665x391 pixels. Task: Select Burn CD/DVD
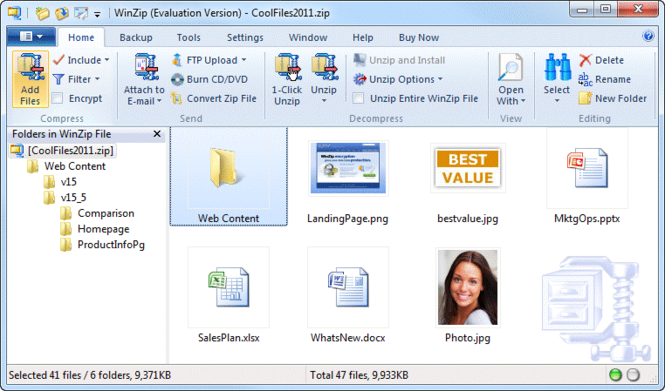tap(210, 79)
